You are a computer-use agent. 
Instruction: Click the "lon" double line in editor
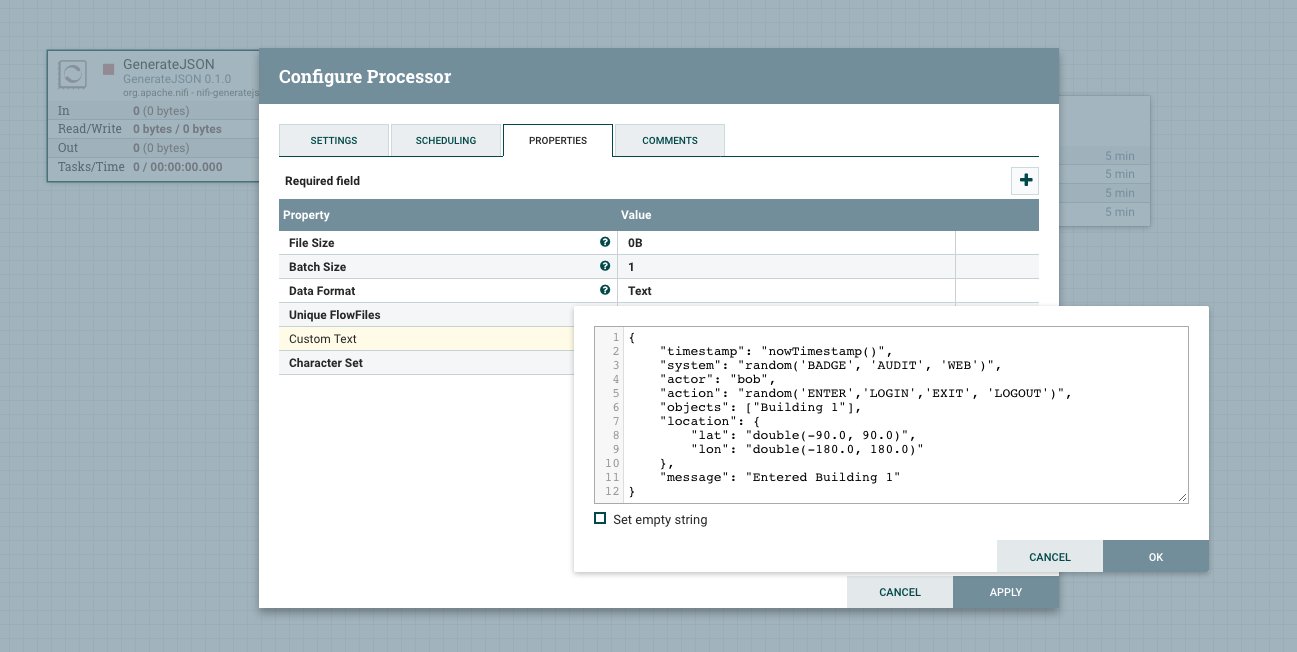[808, 449]
